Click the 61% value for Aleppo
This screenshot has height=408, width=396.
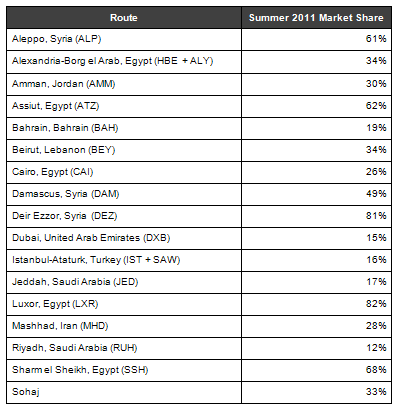(376, 39)
